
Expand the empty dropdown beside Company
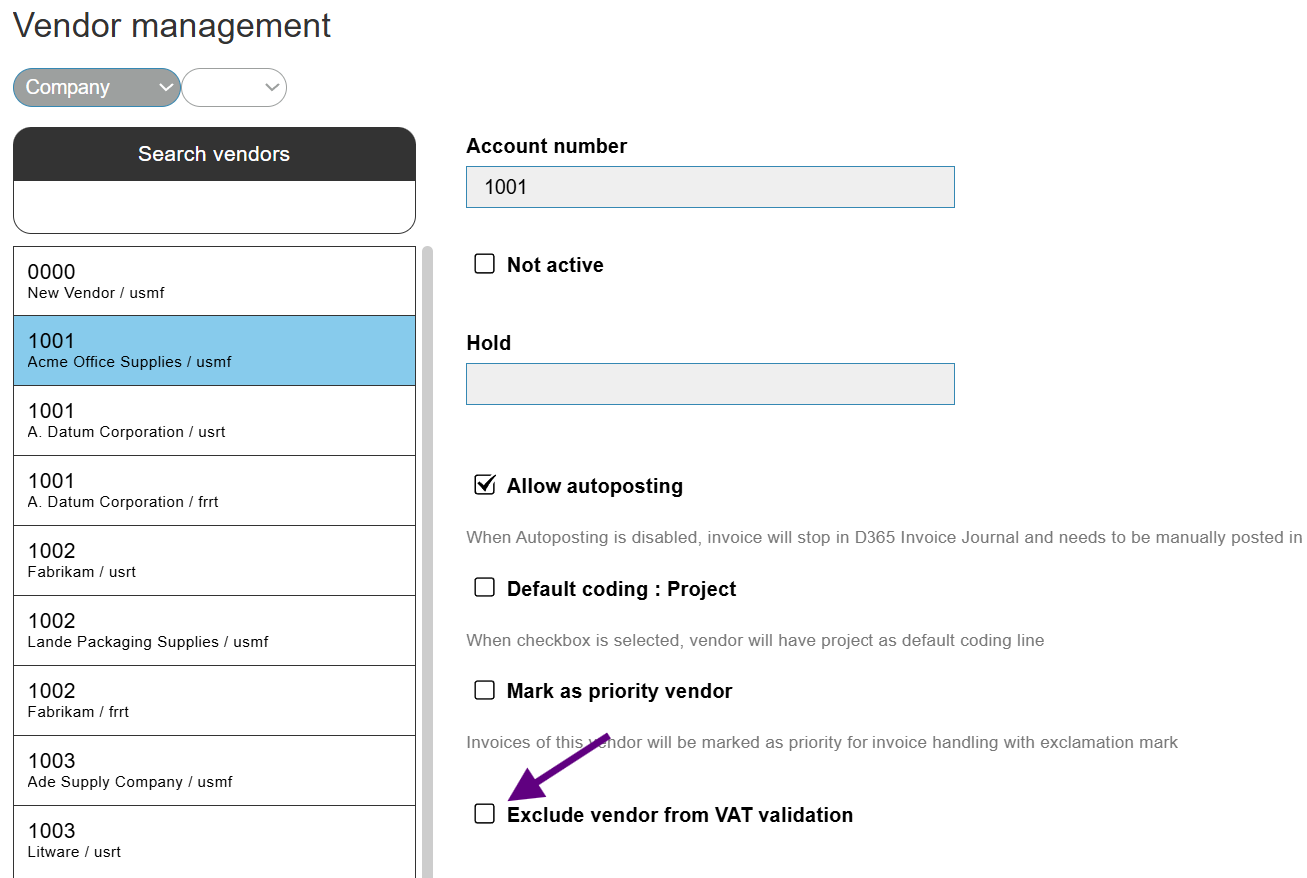[x=234, y=87]
